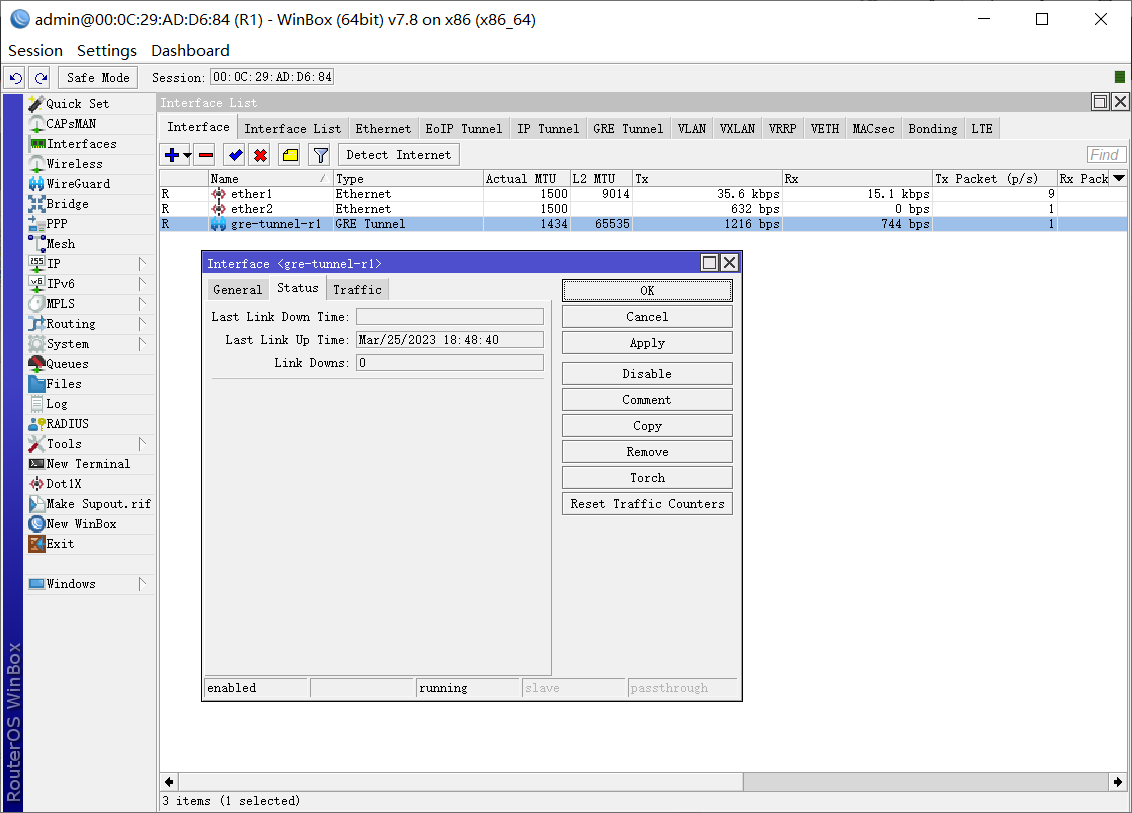
Task: Open PPP in sidebar
Action: (91, 224)
